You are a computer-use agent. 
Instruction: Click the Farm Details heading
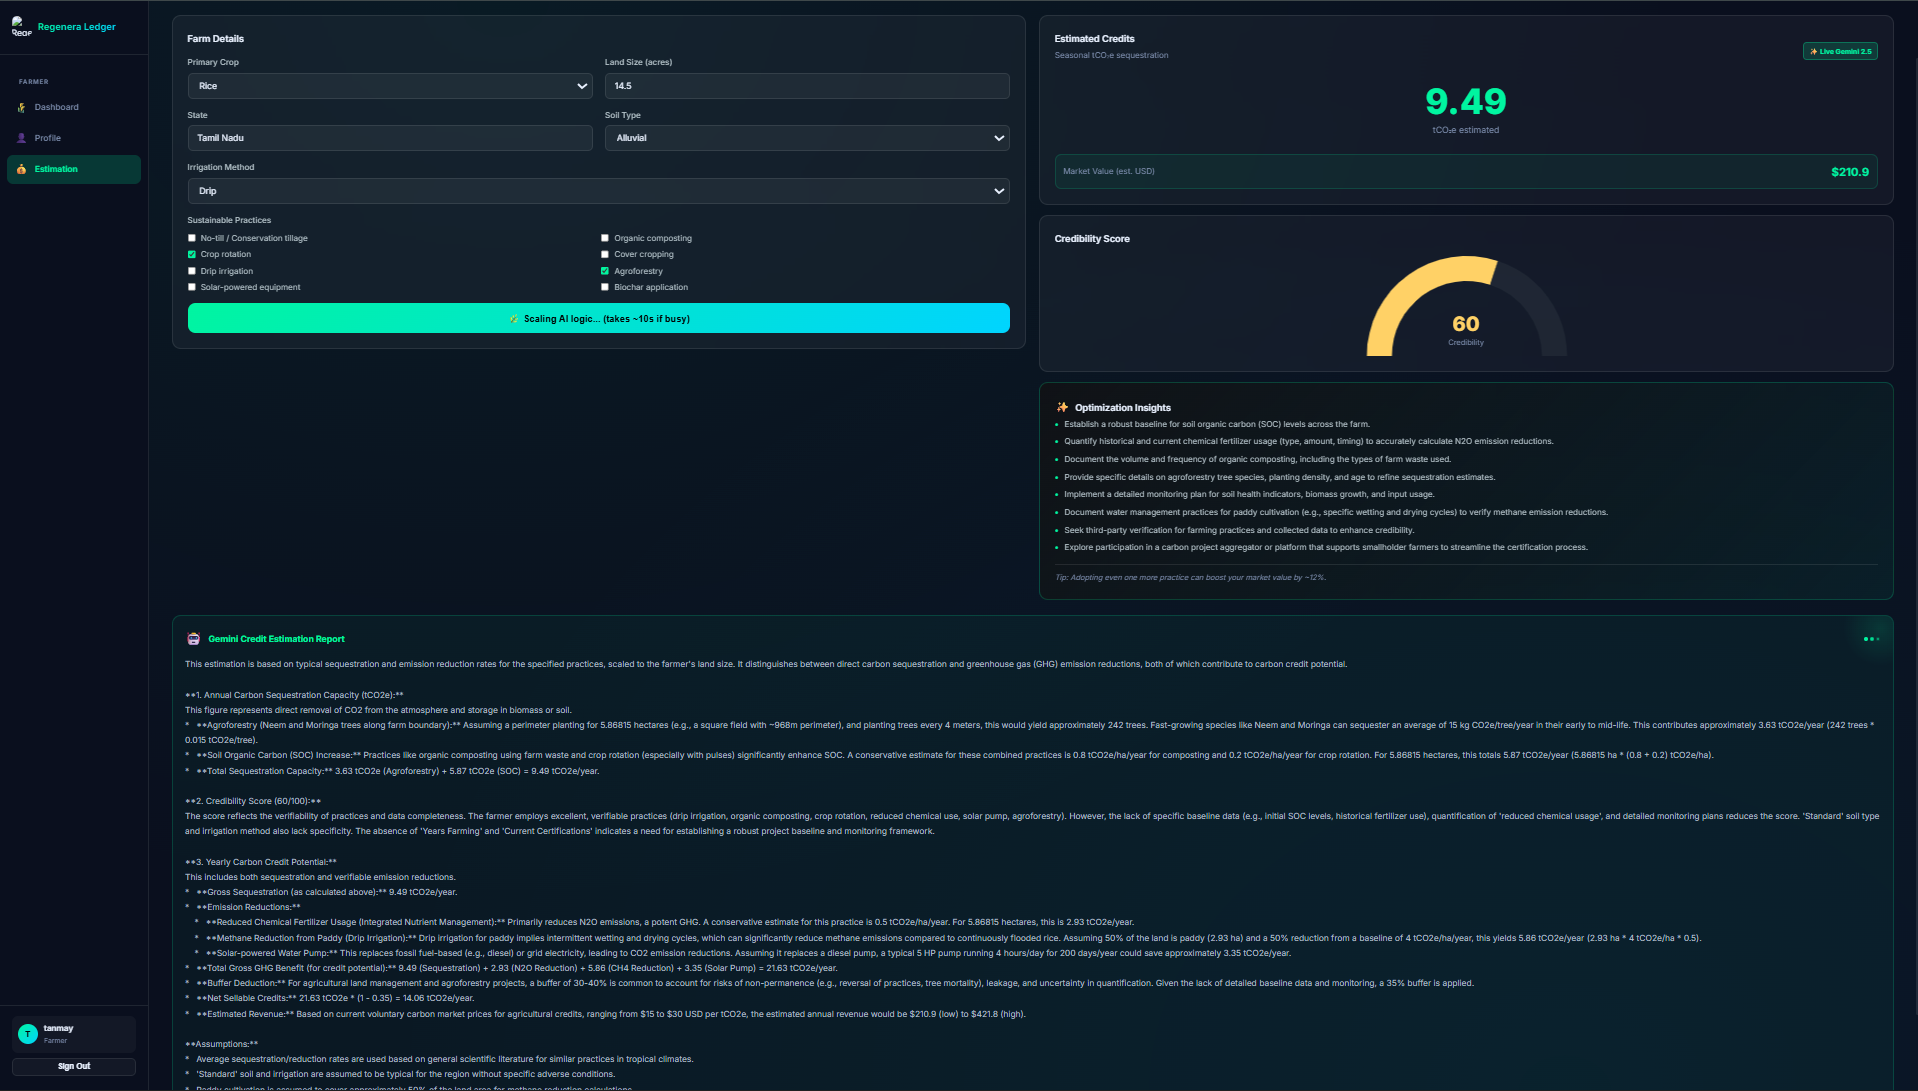pos(216,39)
